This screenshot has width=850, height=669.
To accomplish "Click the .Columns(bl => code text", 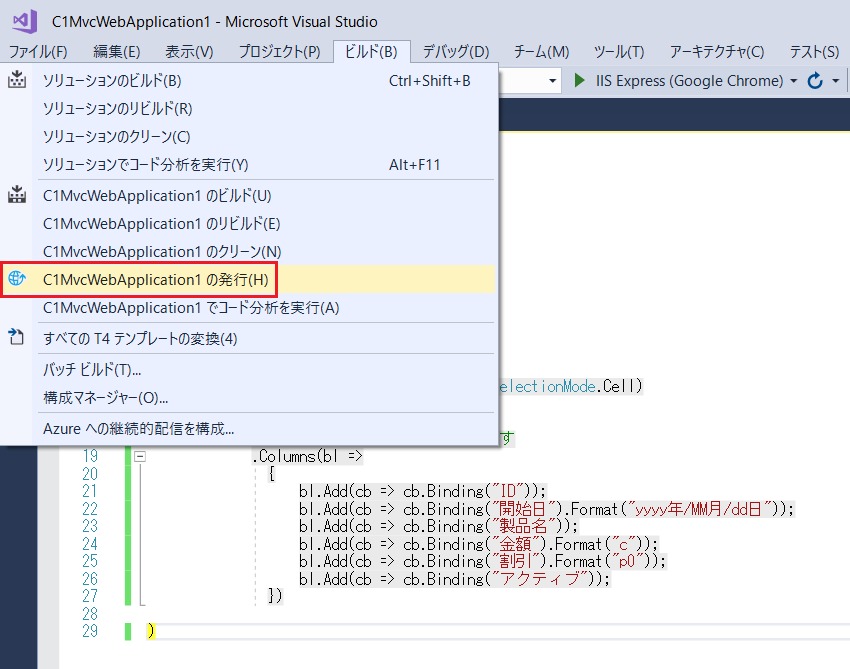I will (x=307, y=456).
